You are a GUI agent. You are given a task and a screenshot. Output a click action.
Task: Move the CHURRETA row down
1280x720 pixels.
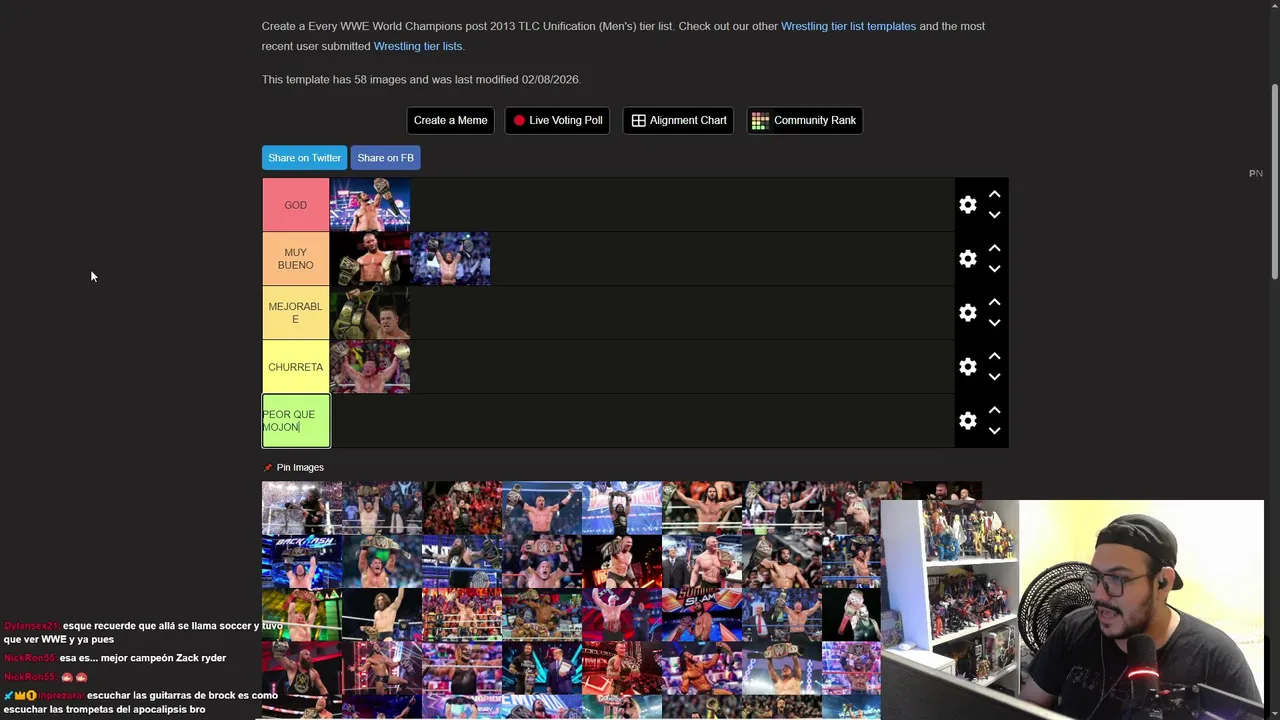(x=994, y=377)
